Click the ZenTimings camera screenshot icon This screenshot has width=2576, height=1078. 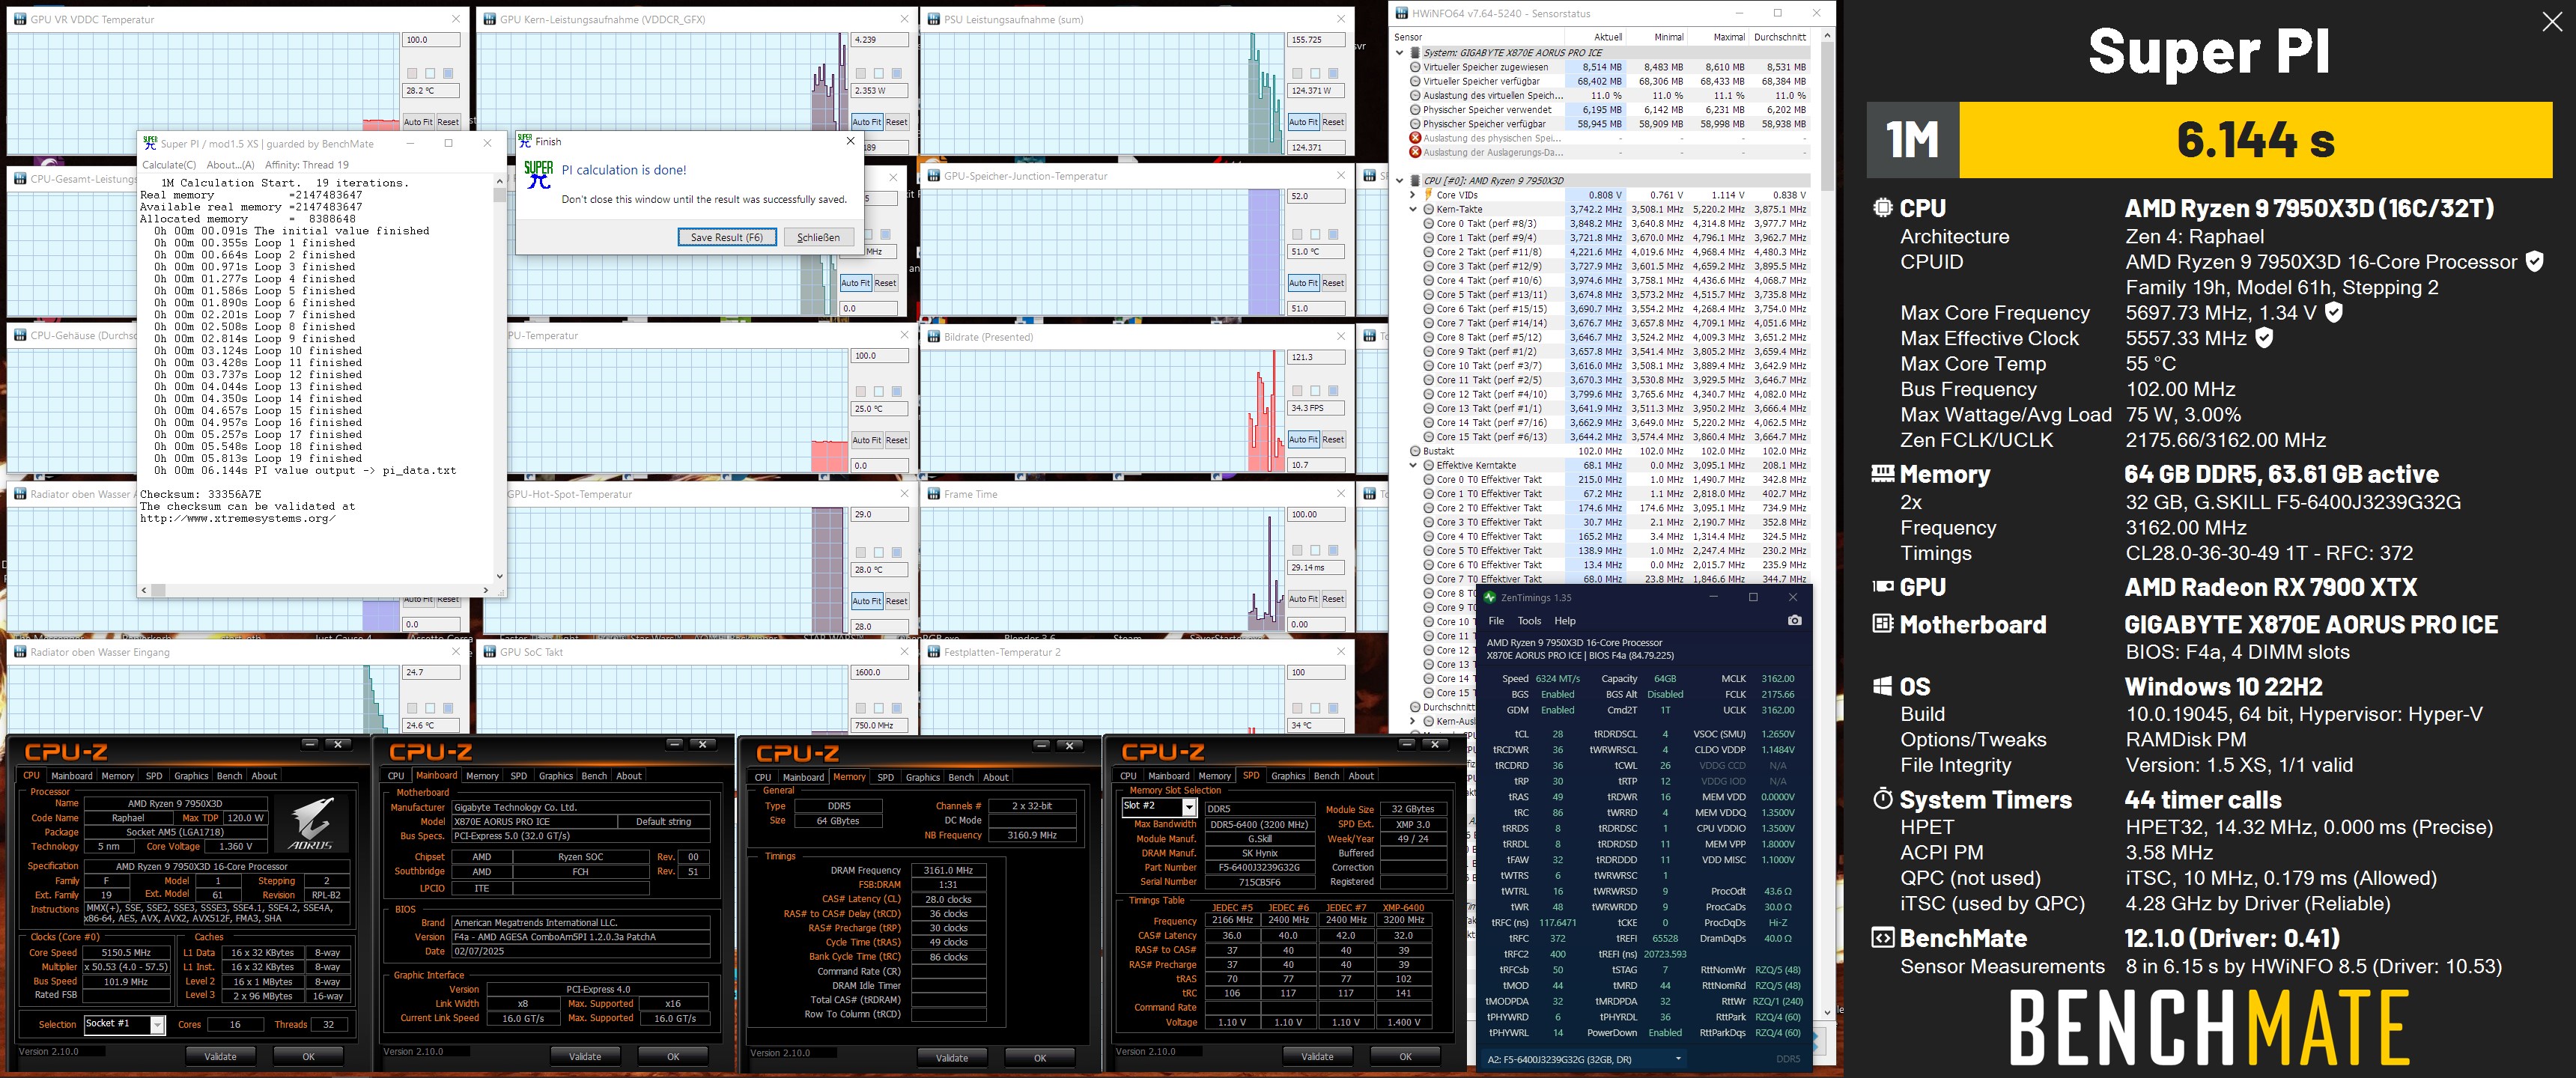1794,621
